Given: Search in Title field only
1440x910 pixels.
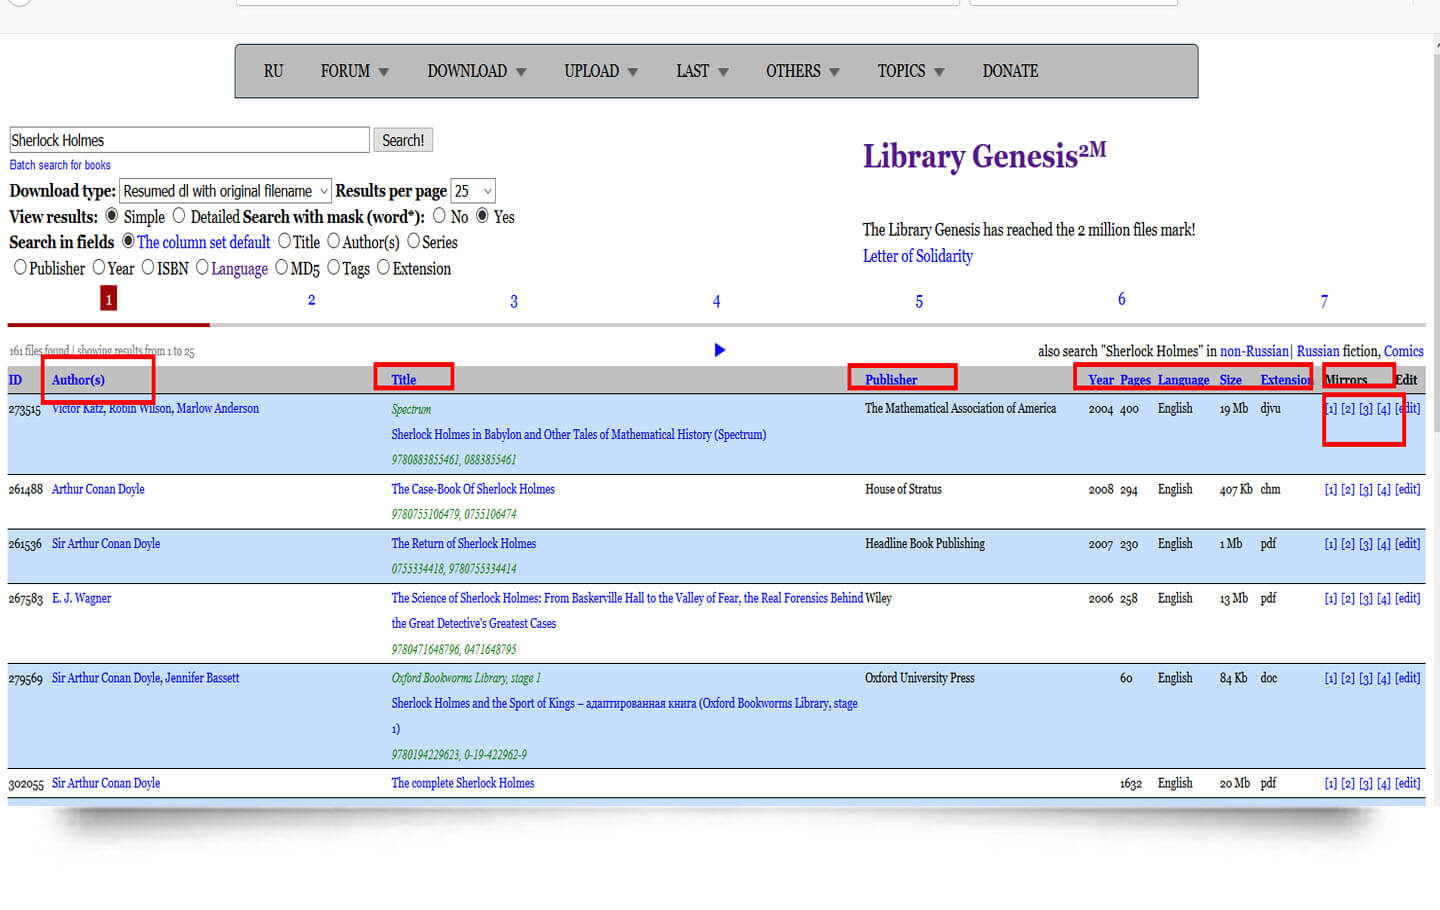Looking at the screenshot, I should coord(284,241).
